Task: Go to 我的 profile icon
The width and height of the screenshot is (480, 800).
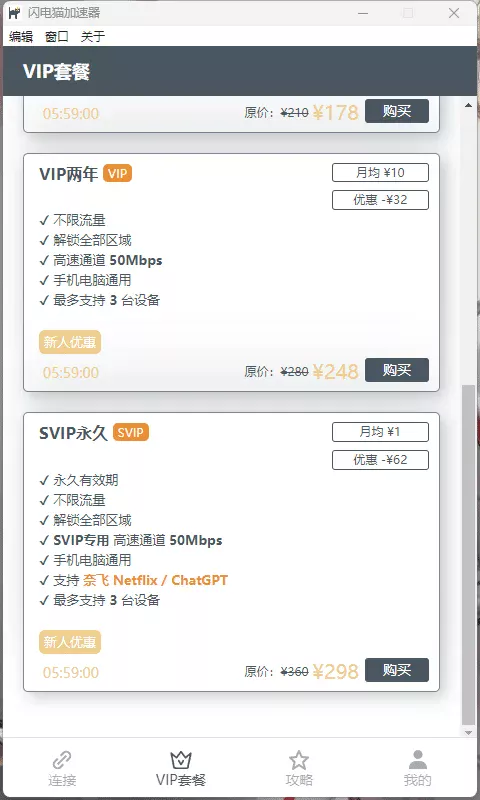Action: [x=418, y=760]
